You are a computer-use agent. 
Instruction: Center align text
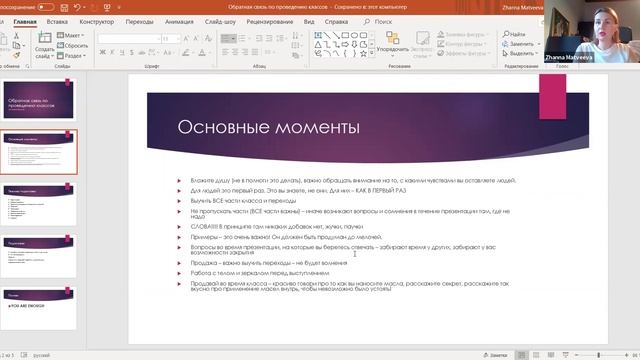pyautogui.click(x=235, y=52)
